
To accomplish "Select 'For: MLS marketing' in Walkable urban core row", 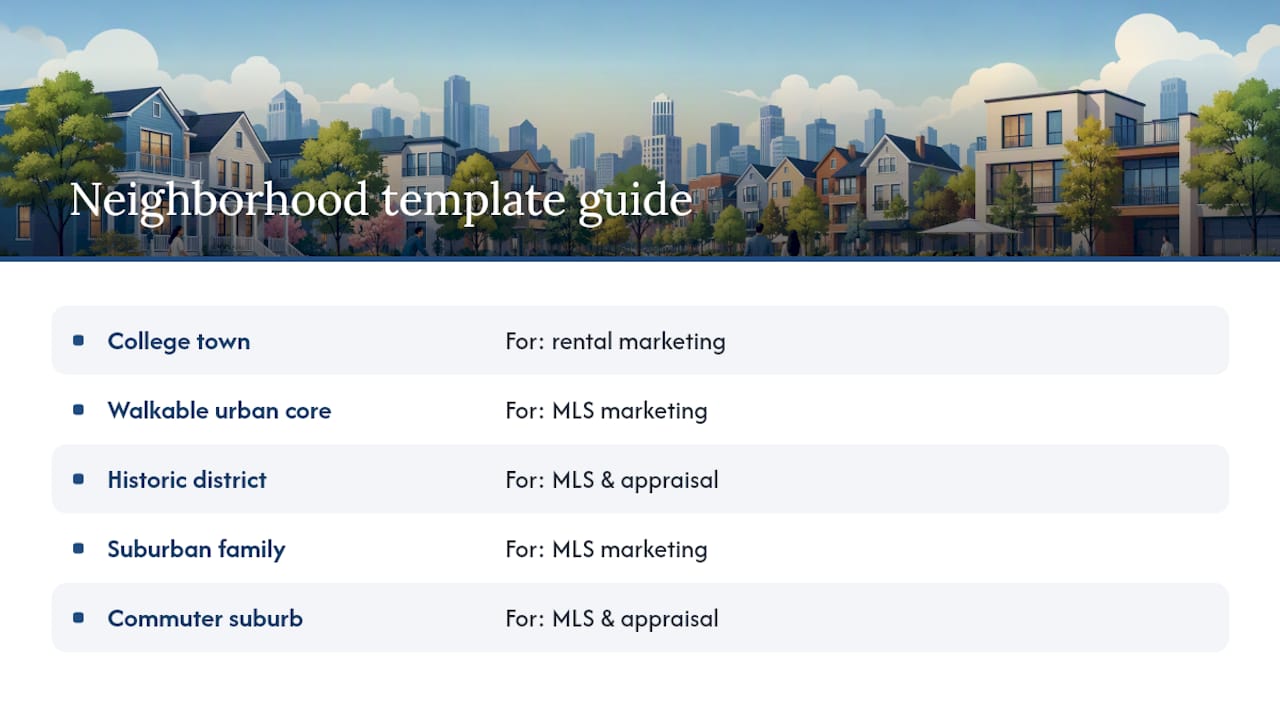I will click(x=606, y=410).
